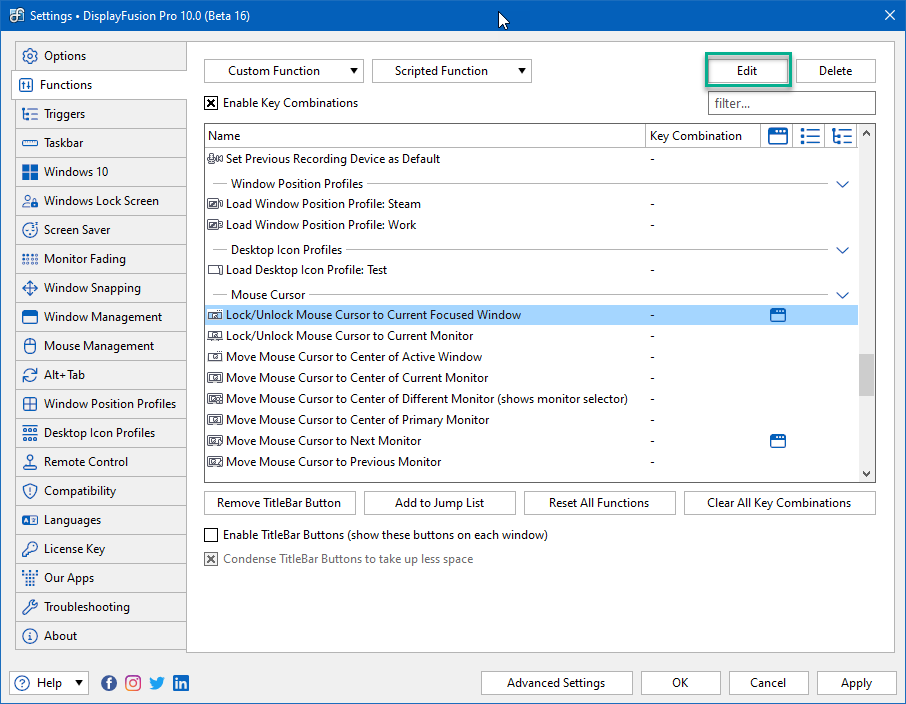Switch to the Remote Control tab
906x704 pixels.
(101, 462)
